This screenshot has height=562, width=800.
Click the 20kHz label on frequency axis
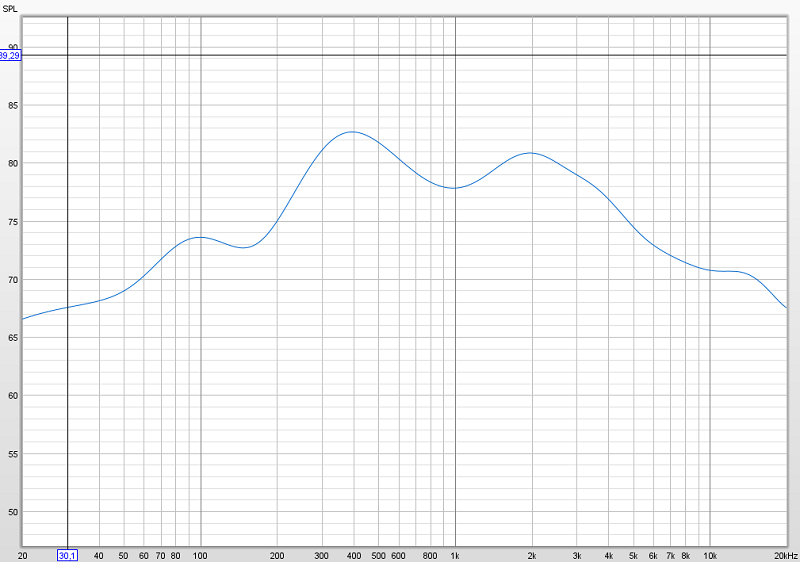(786, 556)
